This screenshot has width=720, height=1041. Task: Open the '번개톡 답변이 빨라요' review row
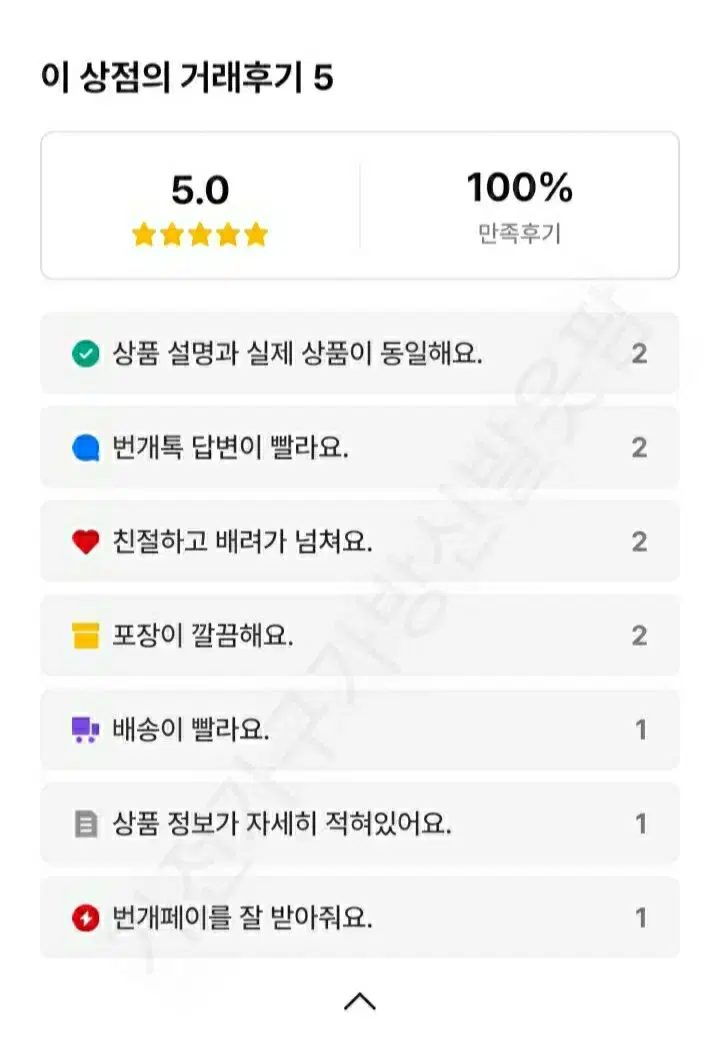(360, 447)
